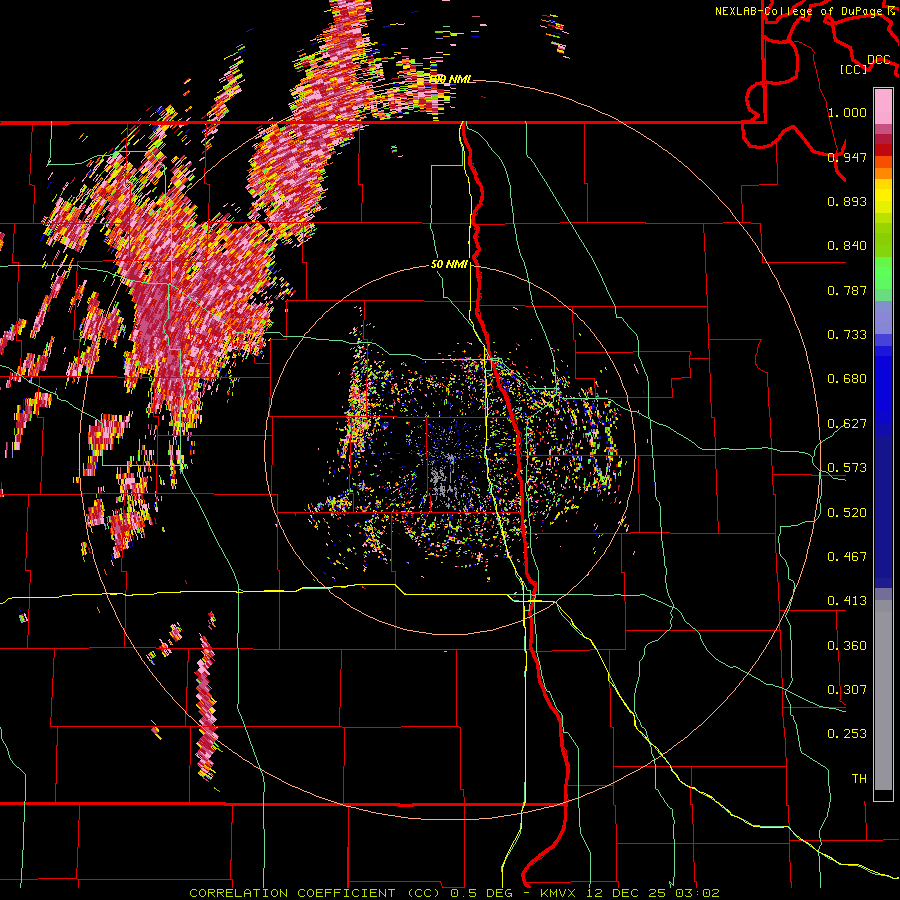
Task: Select the 0.520 scale value
Action: (847, 513)
